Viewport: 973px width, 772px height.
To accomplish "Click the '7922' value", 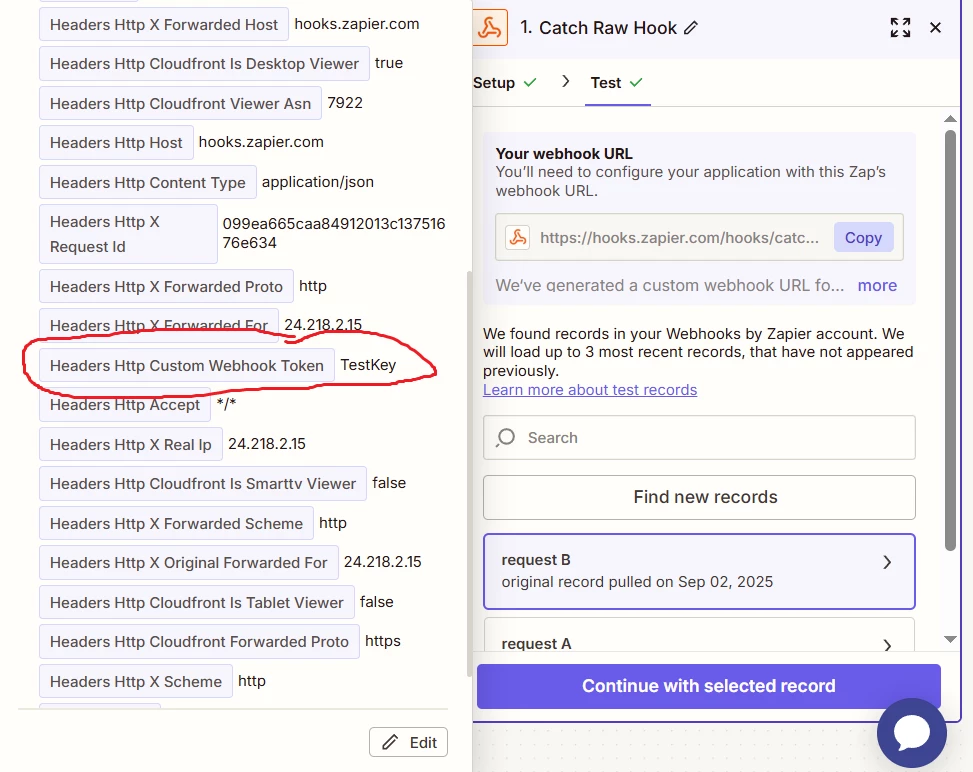I will point(345,102).
